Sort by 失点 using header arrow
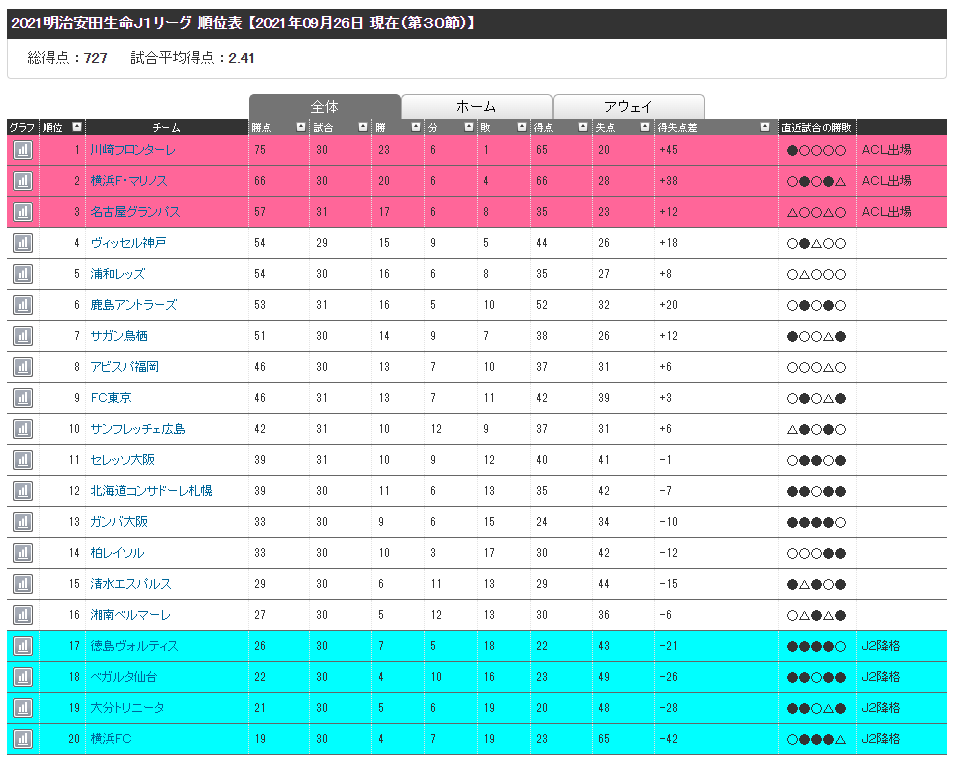Image resolution: width=960 pixels, height=766 pixels. click(645, 127)
